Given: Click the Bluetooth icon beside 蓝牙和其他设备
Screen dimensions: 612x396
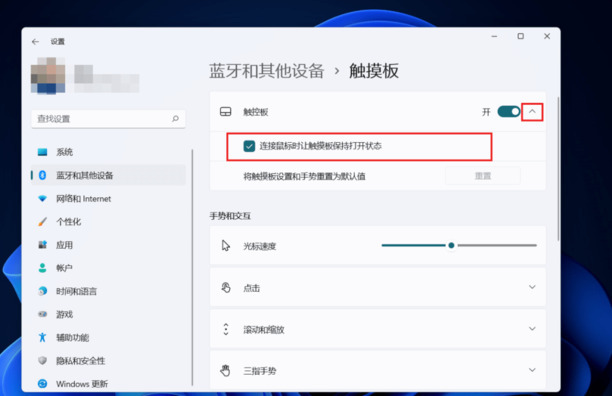Looking at the screenshot, I should pyautogui.click(x=43, y=175).
